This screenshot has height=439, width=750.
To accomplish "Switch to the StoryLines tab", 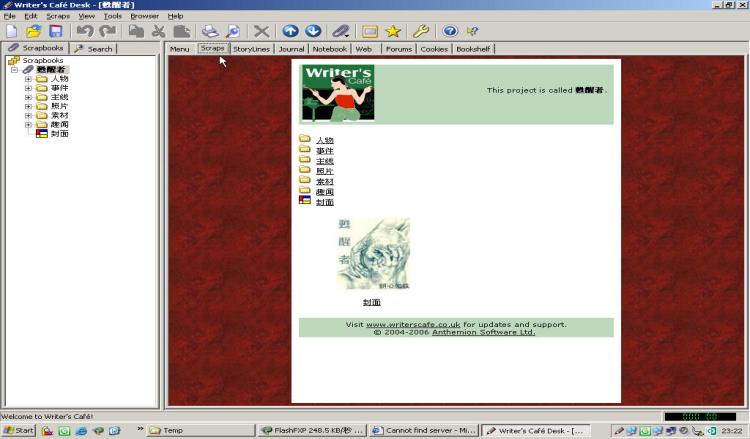I will tap(252, 49).
